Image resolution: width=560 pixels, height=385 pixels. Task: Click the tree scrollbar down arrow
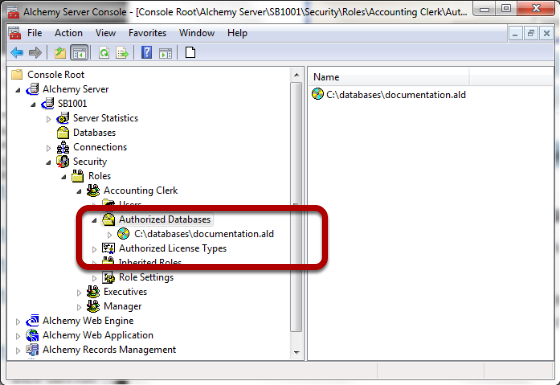(x=296, y=352)
